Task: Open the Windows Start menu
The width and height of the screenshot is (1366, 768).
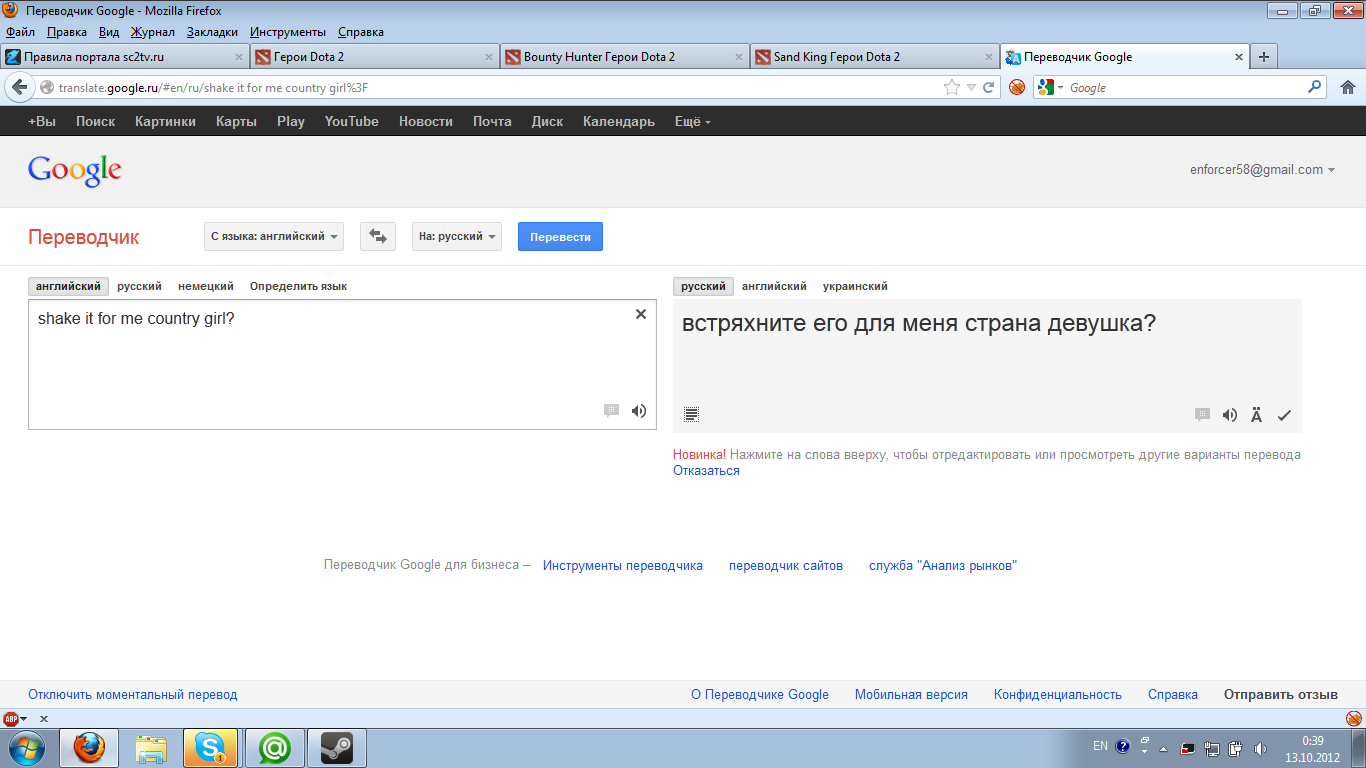Action: [x=26, y=747]
